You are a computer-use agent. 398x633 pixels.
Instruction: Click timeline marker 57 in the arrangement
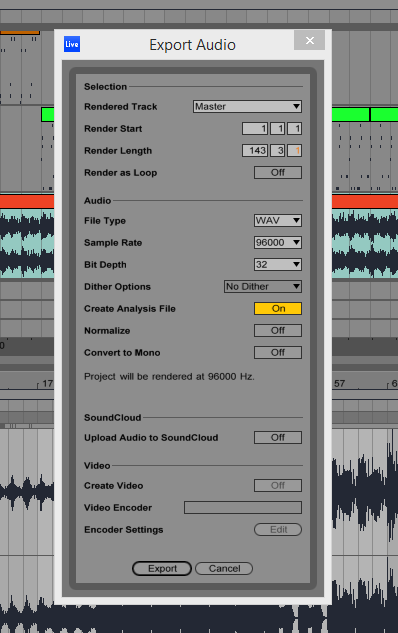(339, 383)
